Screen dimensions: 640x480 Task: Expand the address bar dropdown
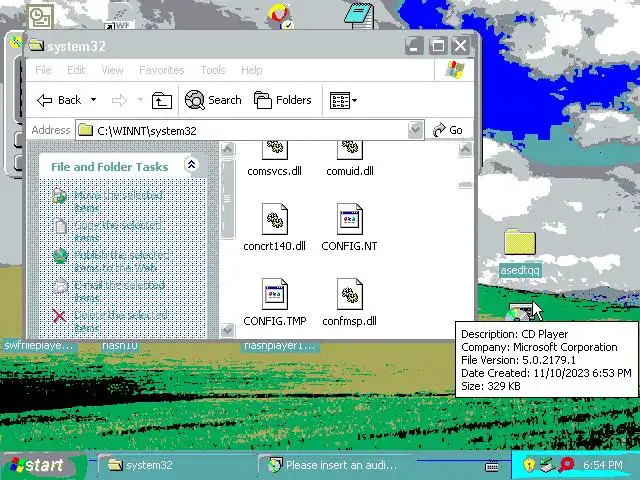click(415, 130)
